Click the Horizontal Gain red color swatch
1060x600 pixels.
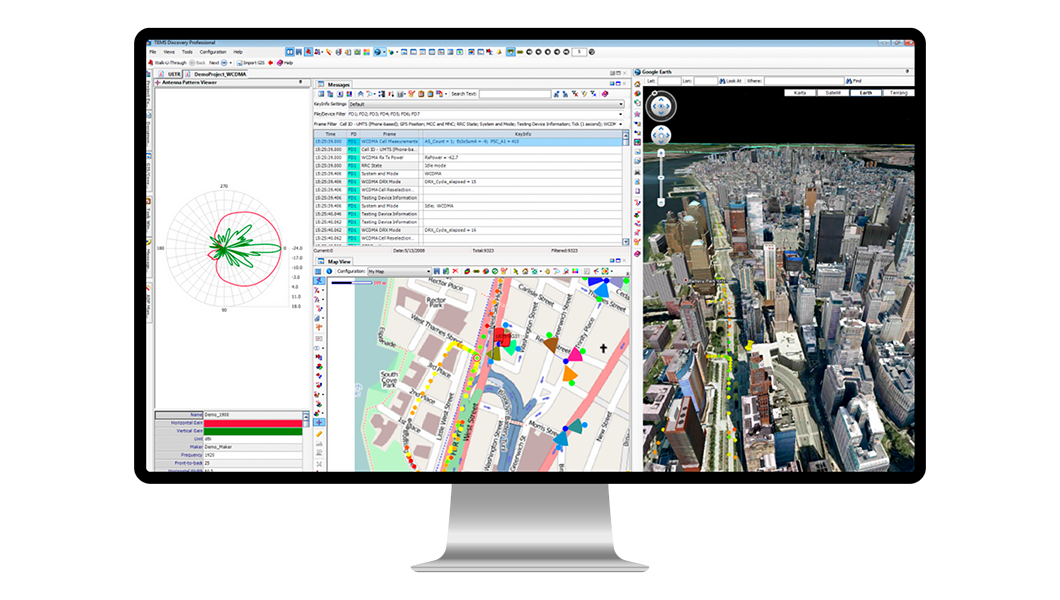[253, 423]
